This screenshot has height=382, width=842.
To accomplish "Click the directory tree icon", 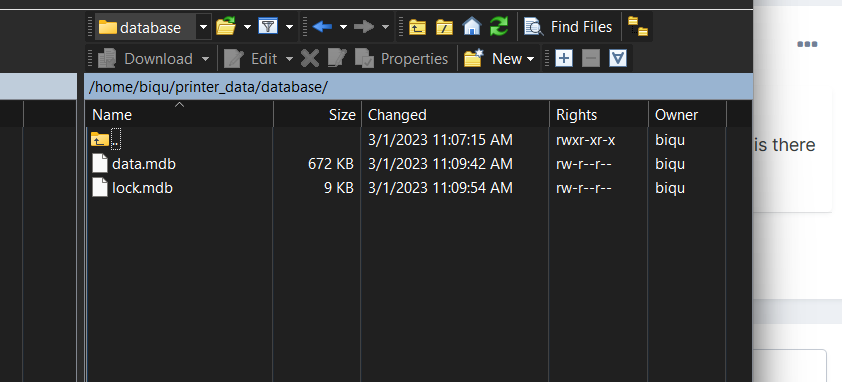I will 638,27.
